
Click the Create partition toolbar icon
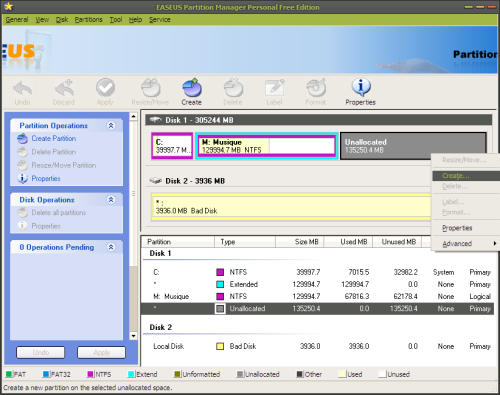[x=192, y=88]
